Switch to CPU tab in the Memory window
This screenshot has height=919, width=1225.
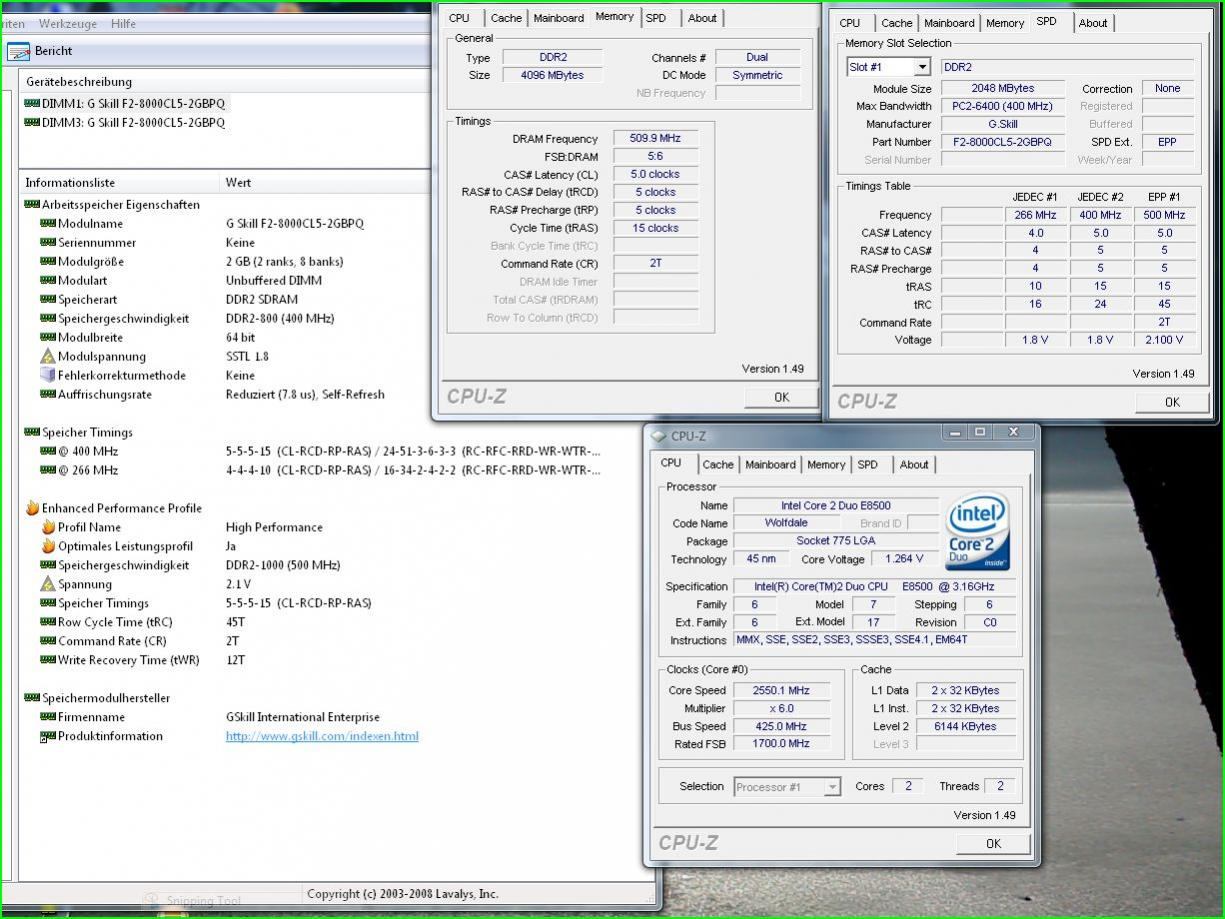point(459,18)
